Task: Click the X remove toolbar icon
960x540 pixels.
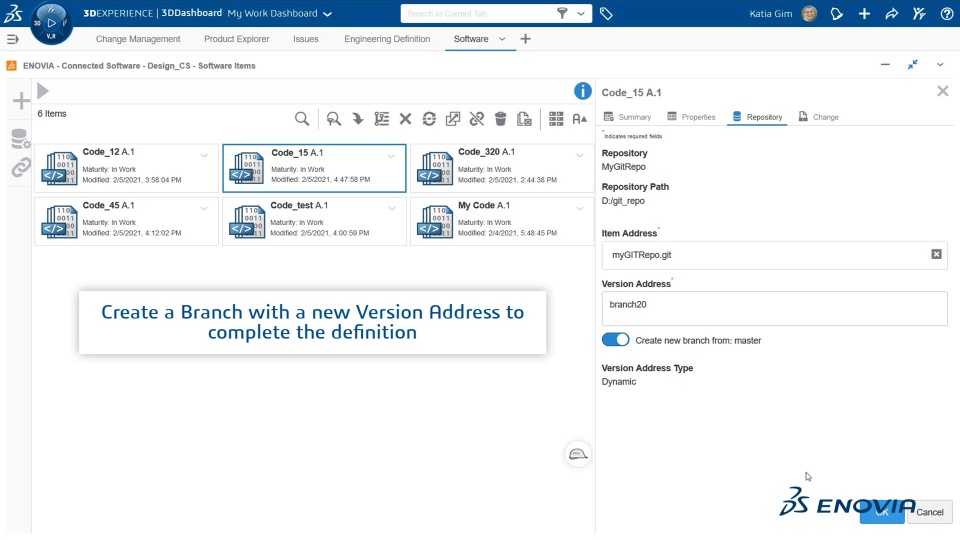Action: point(405,119)
